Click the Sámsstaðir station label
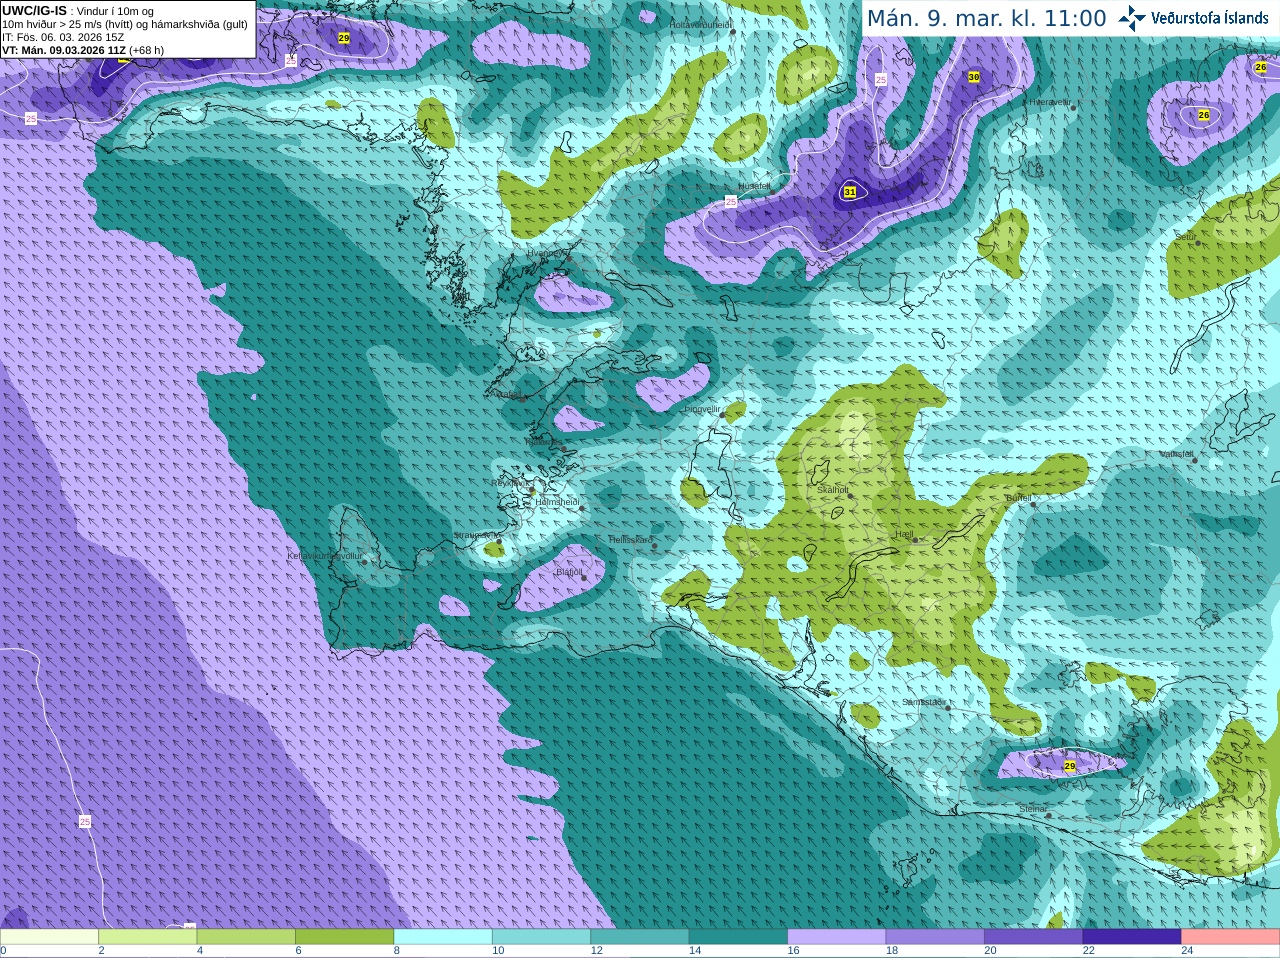The image size is (1280, 958). (x=923, y=702)
